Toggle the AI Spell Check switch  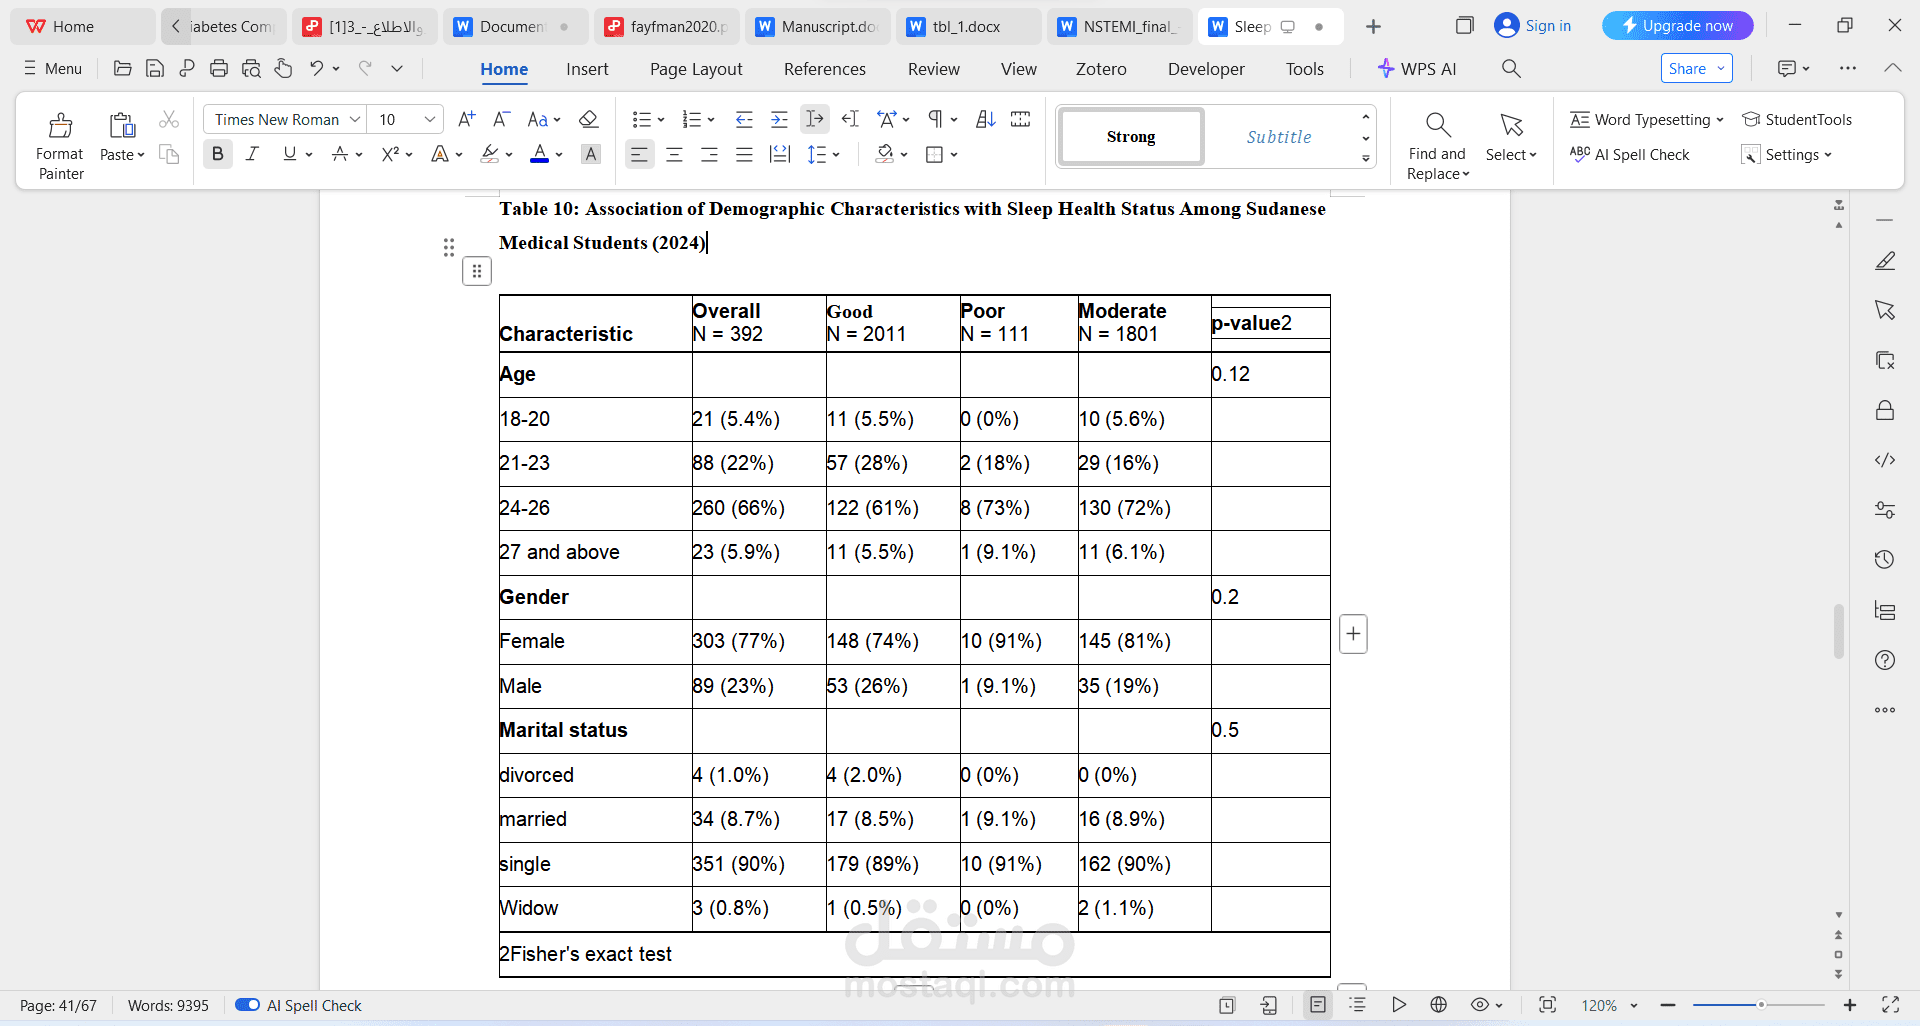point(247,1005)
